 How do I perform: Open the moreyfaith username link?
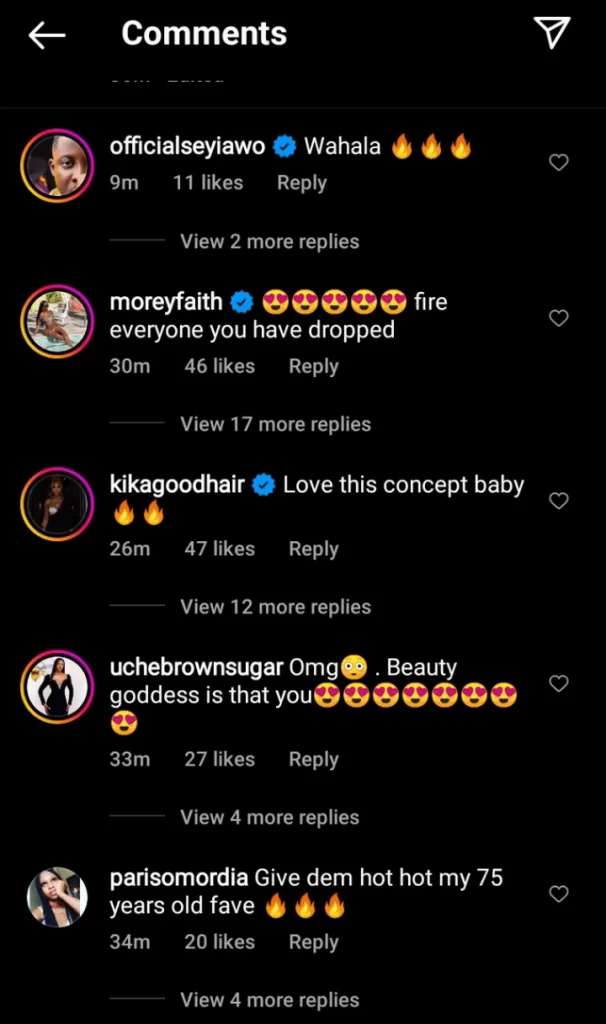tap(166, 302)
